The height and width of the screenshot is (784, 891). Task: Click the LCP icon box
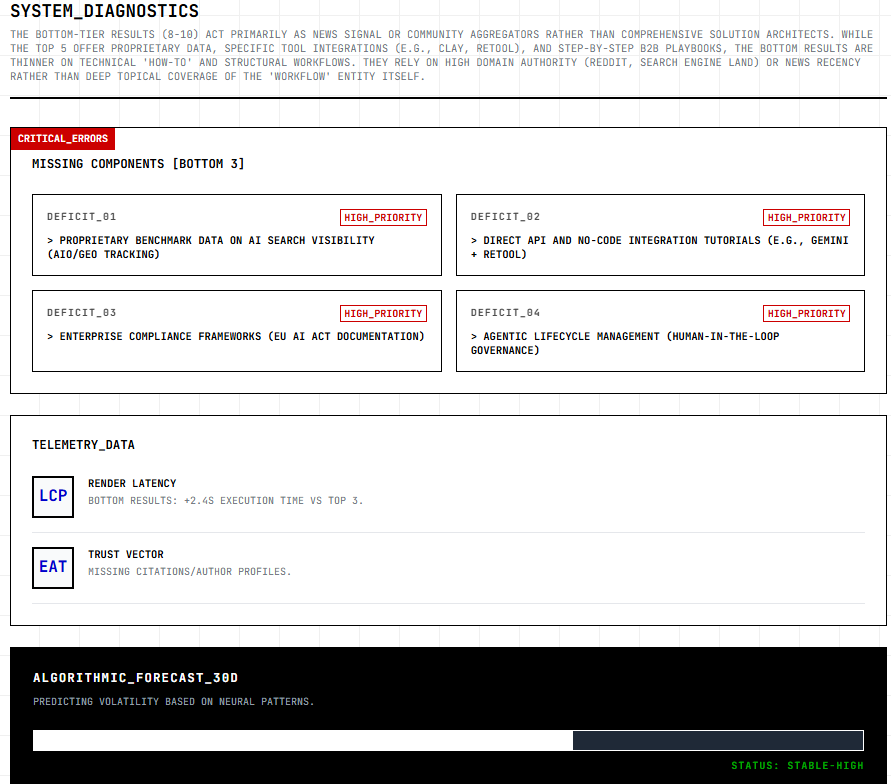(53, 496)
